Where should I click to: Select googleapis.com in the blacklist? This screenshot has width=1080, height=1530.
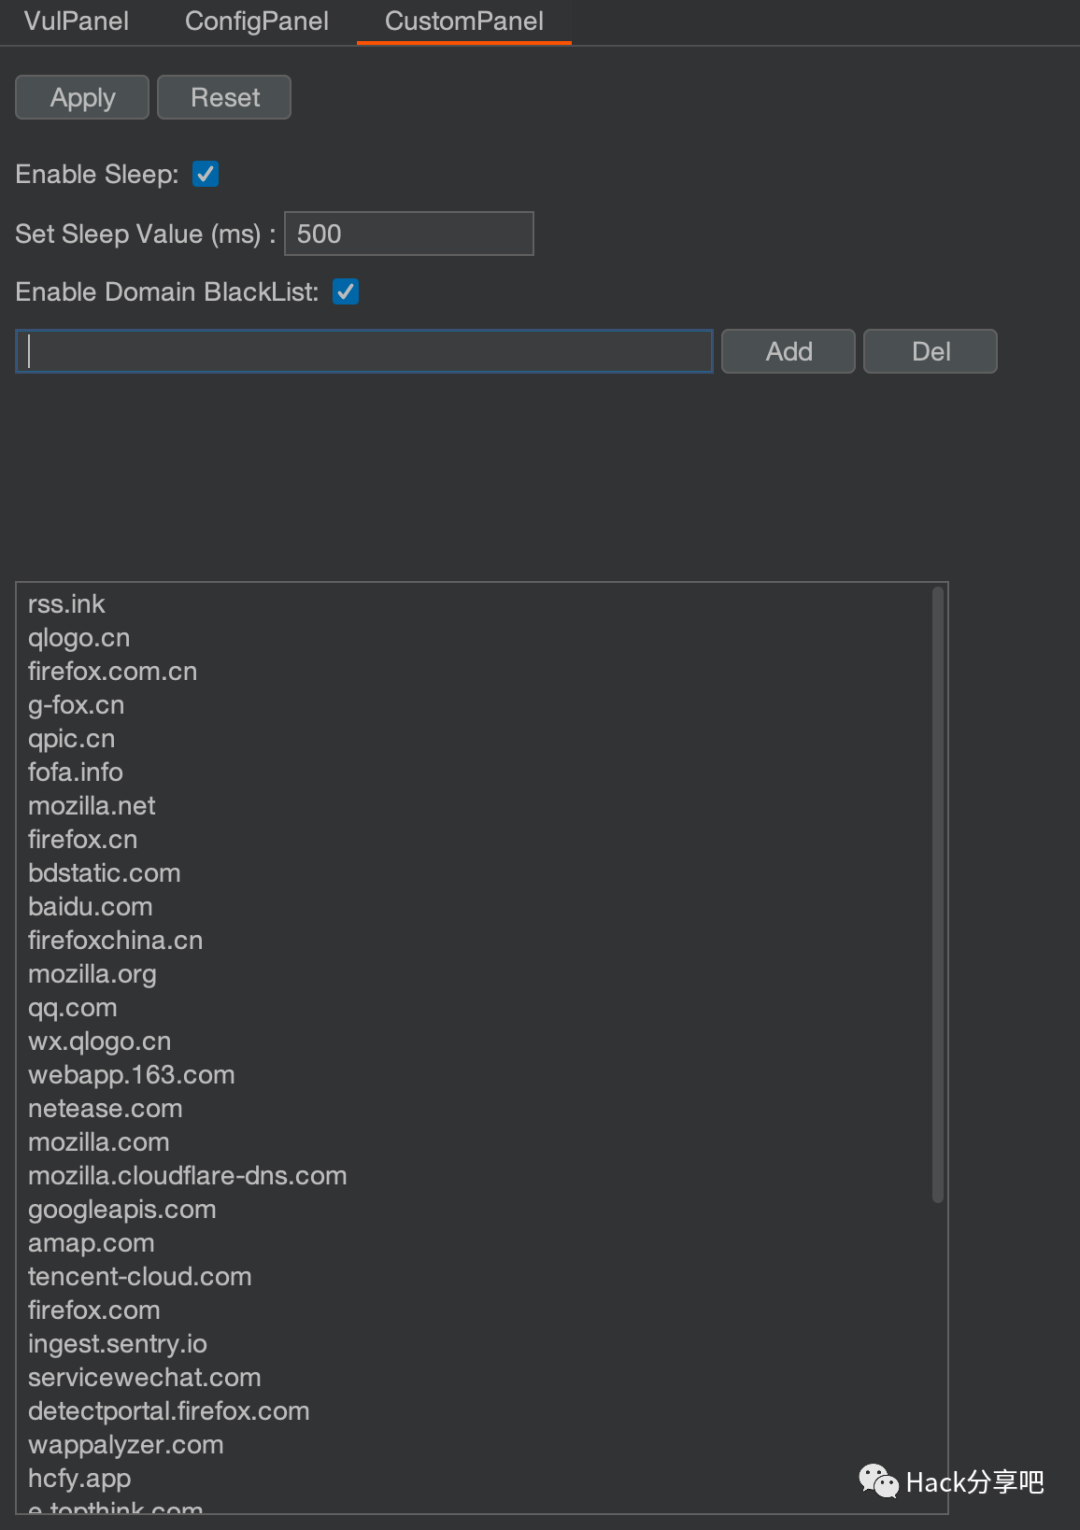[122, 1210]
